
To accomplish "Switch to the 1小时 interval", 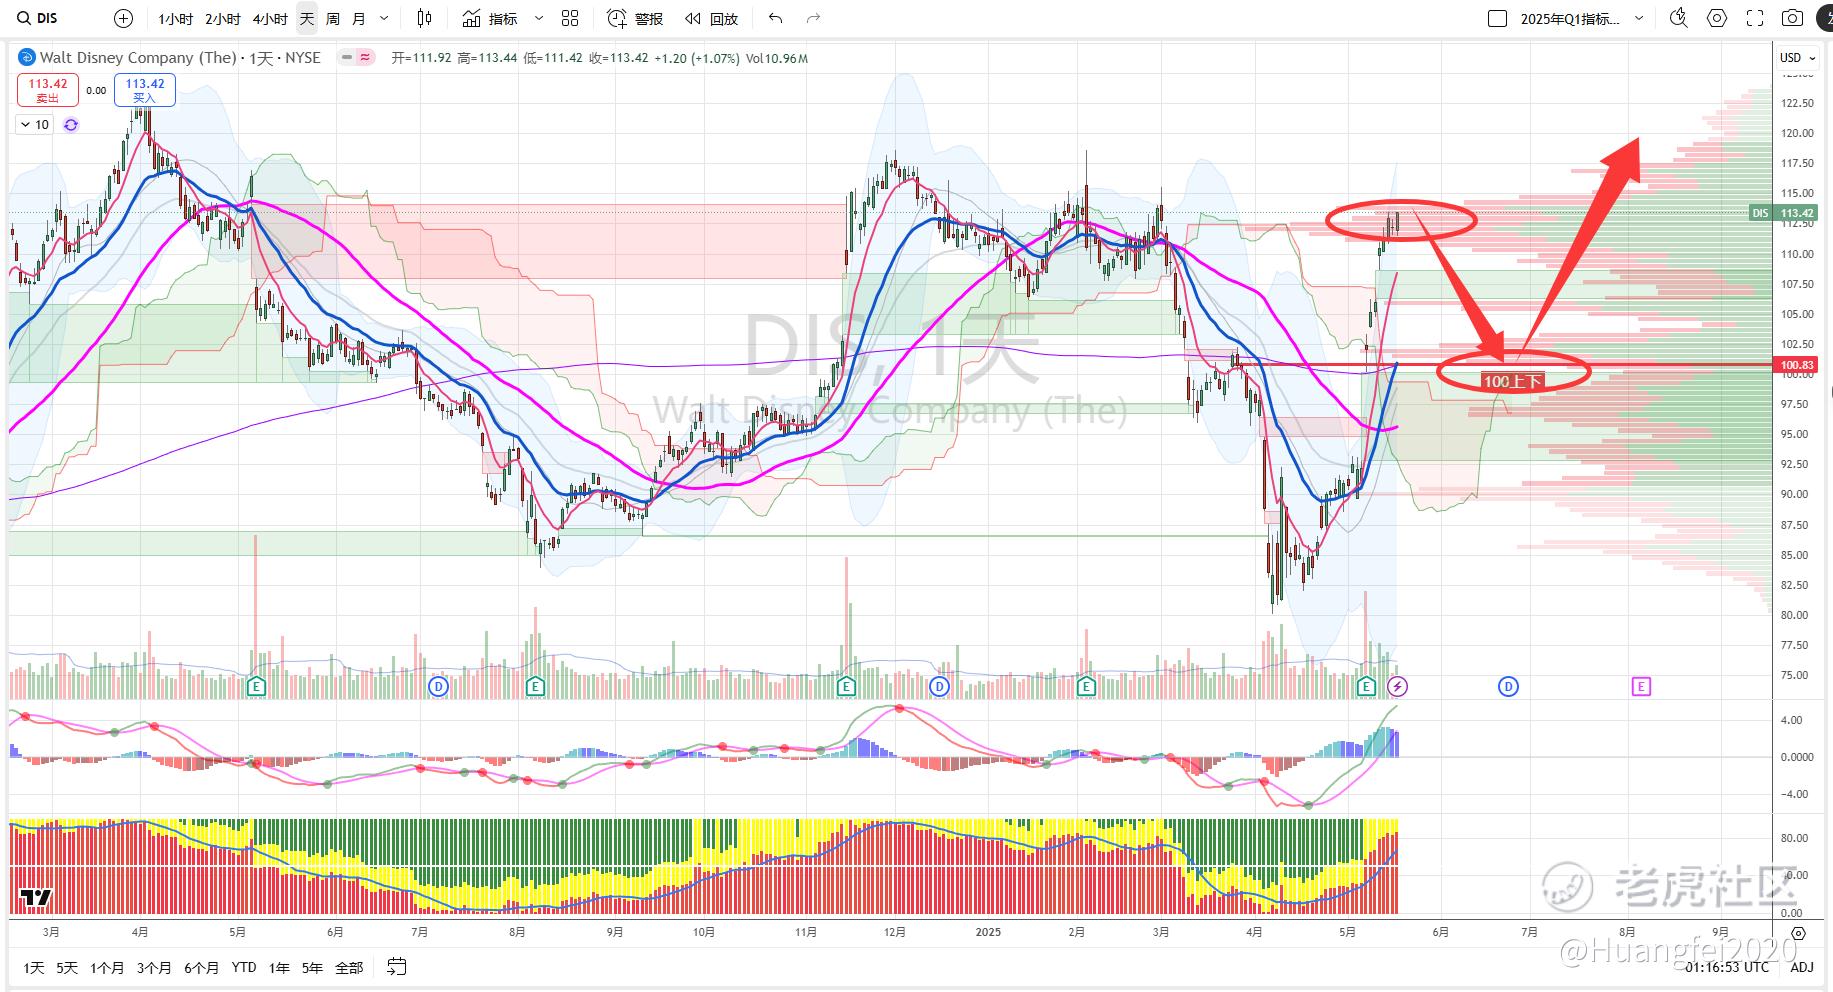I will (176, 18).
